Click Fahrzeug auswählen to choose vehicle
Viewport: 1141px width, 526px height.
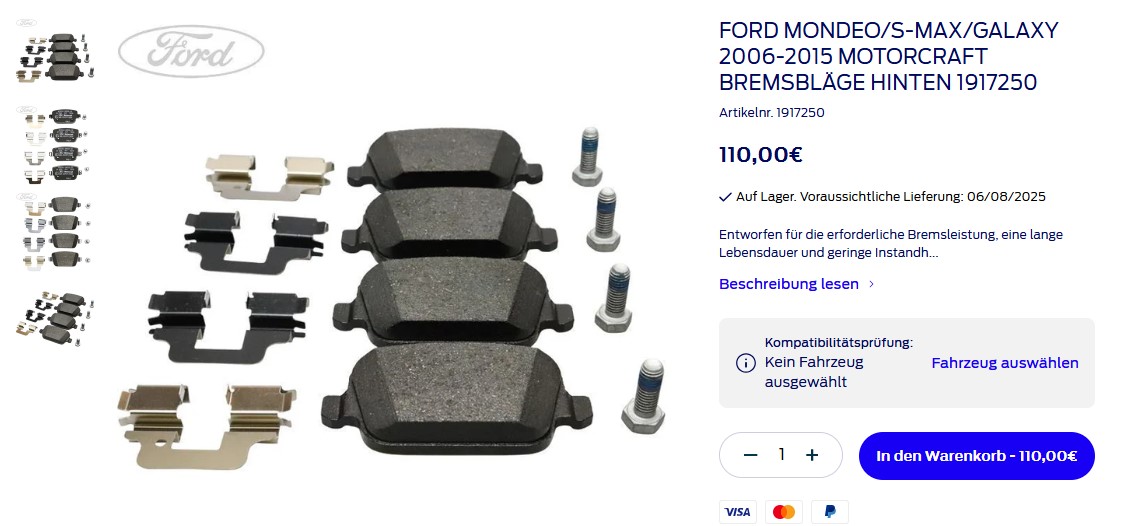1005,363
